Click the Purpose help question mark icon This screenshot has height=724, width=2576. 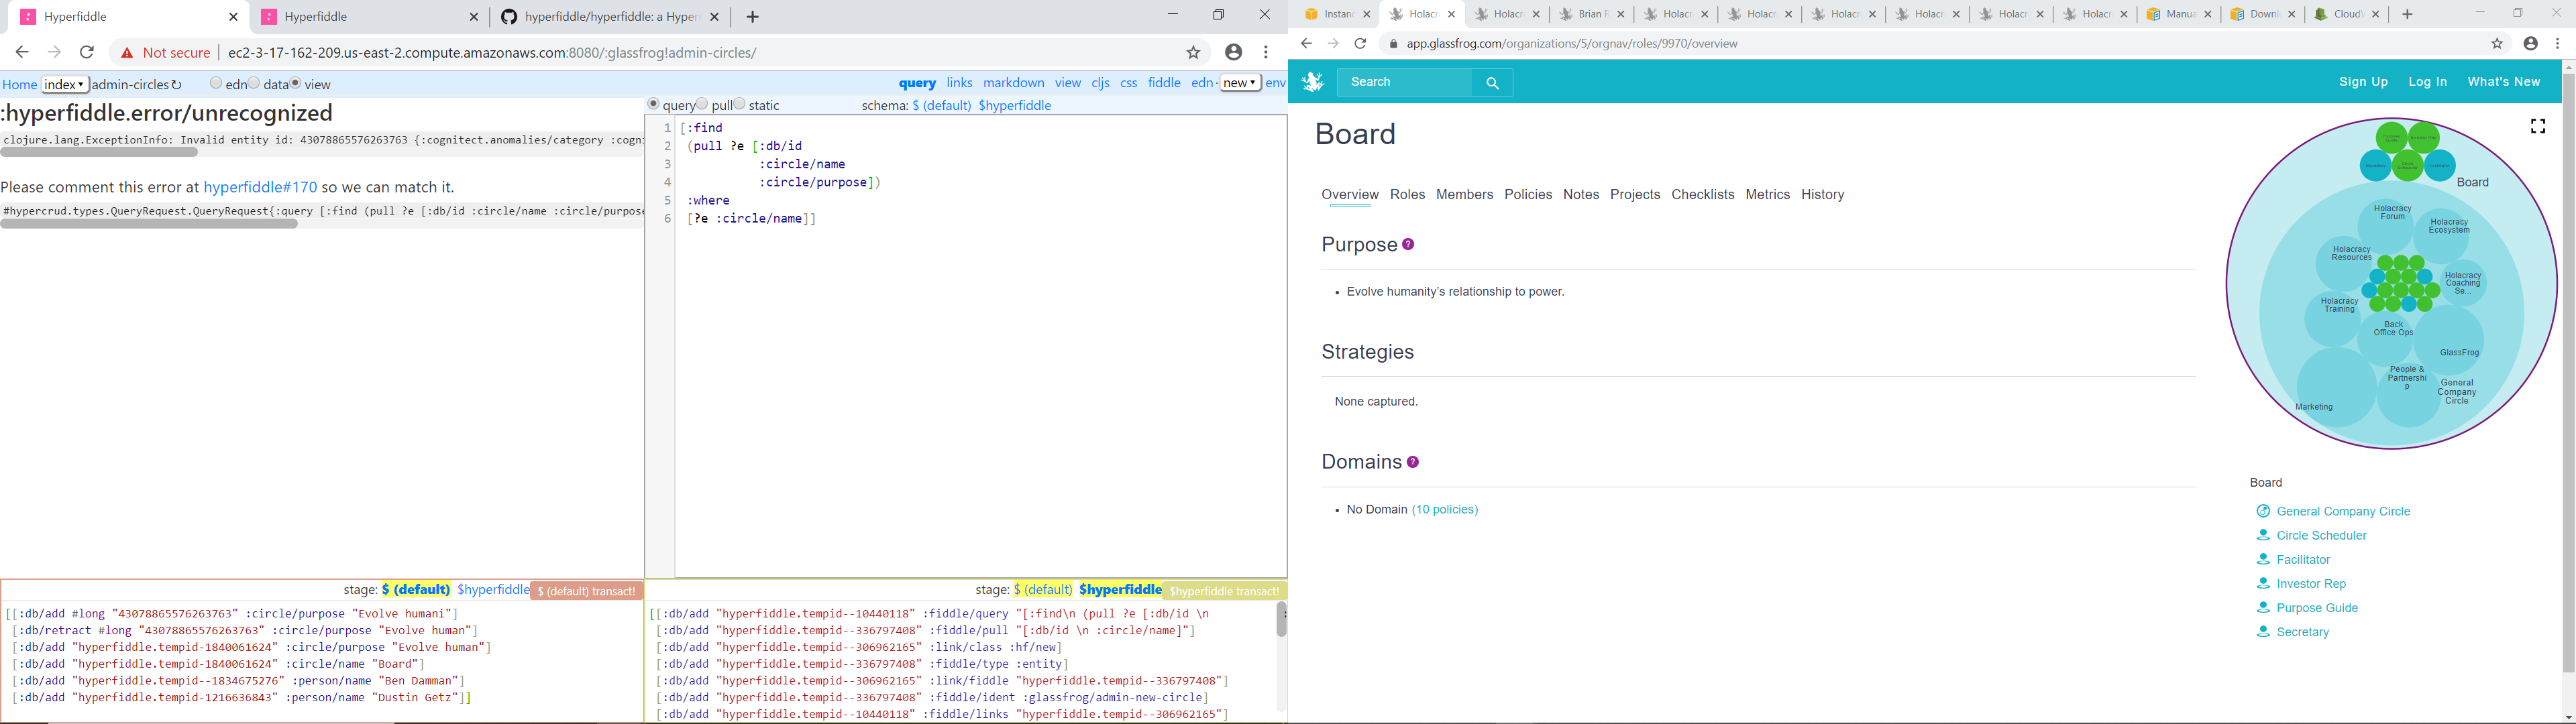pyautogui.click(x=1408, y=245)
